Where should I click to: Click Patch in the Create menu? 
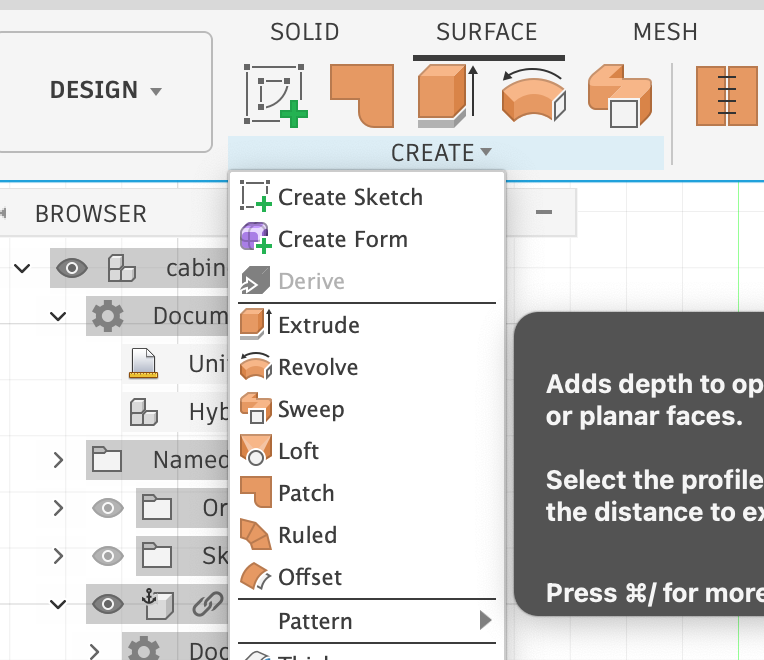[x=367, y=493]
